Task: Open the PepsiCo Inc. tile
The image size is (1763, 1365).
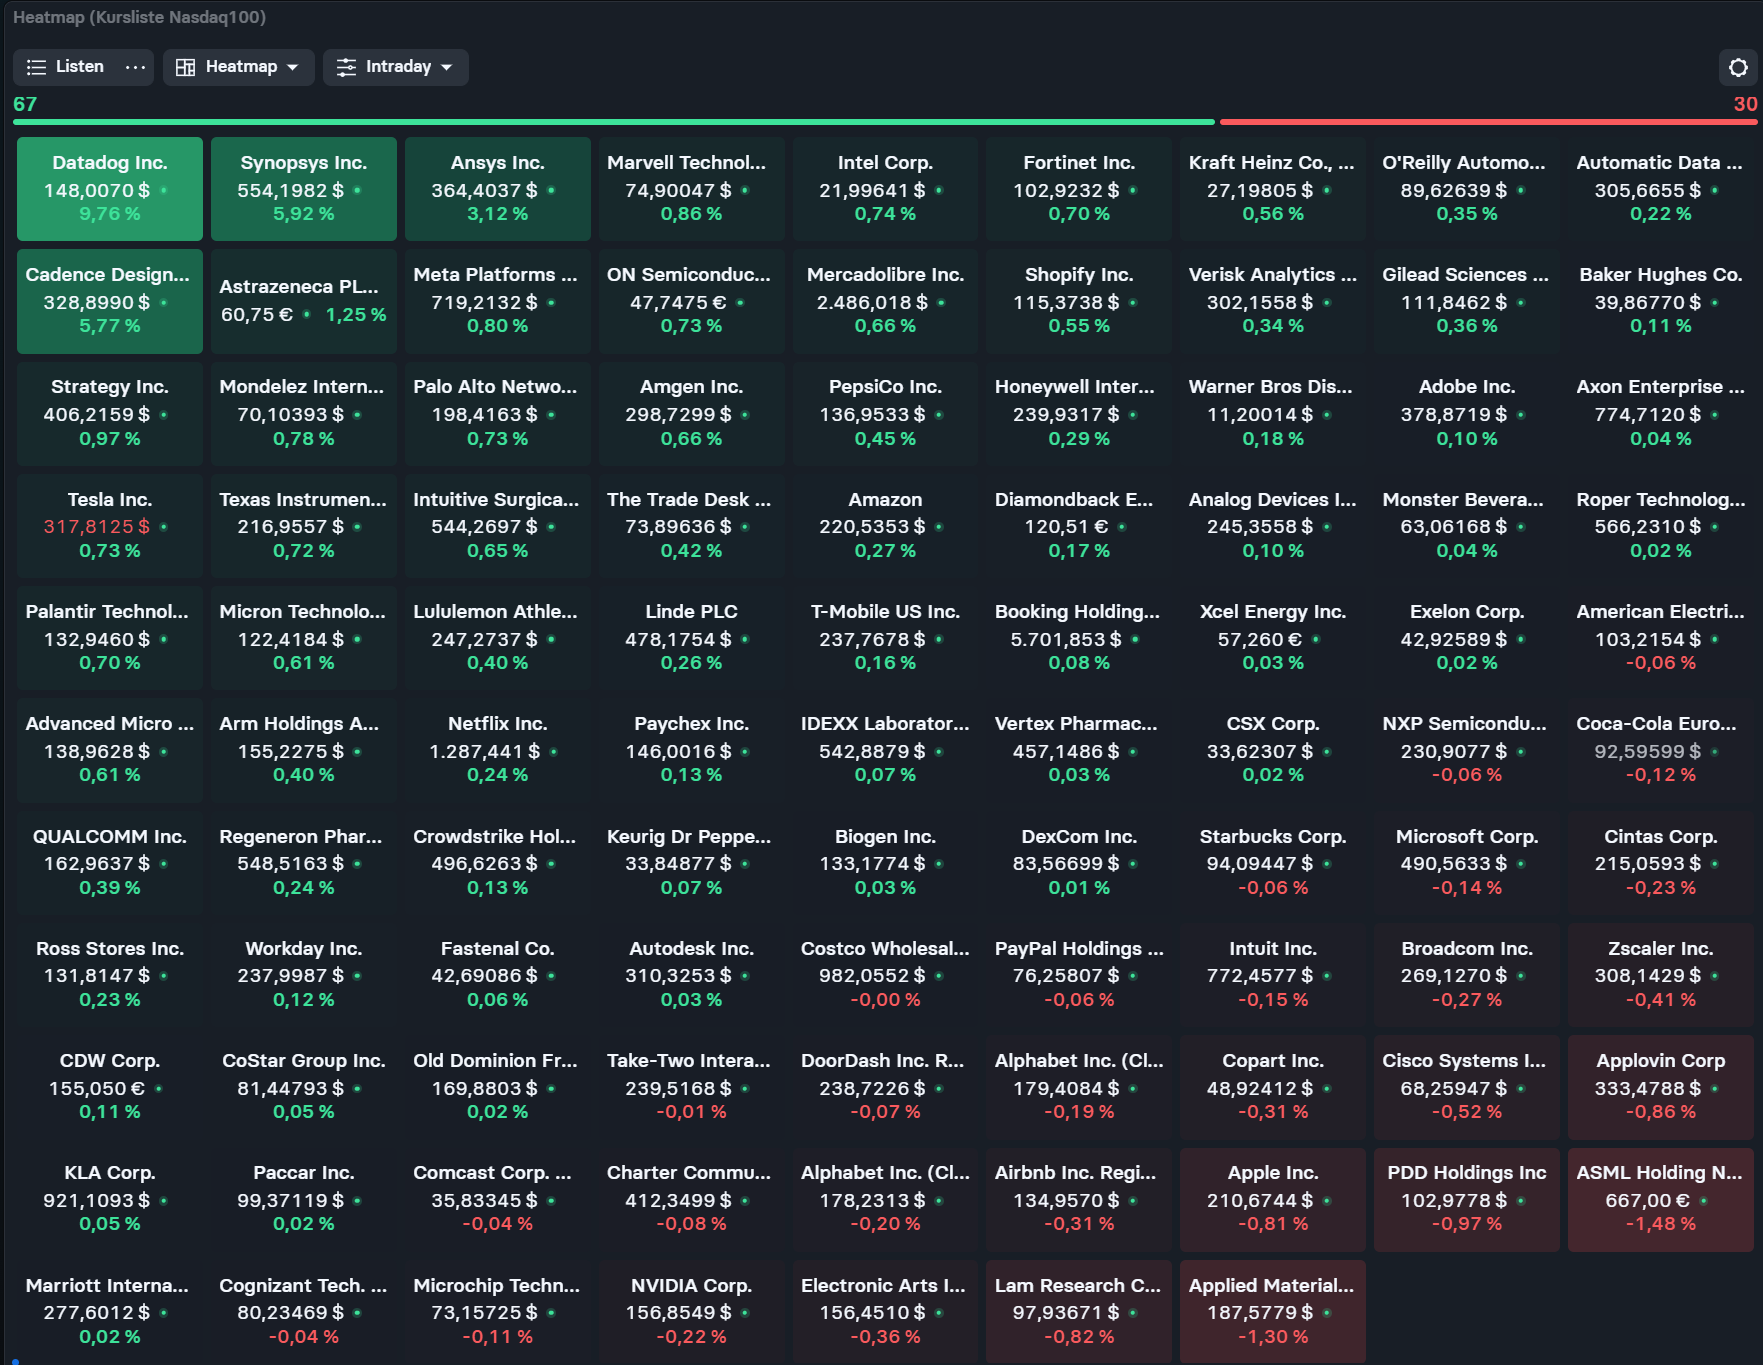Action: coord(886,413)
